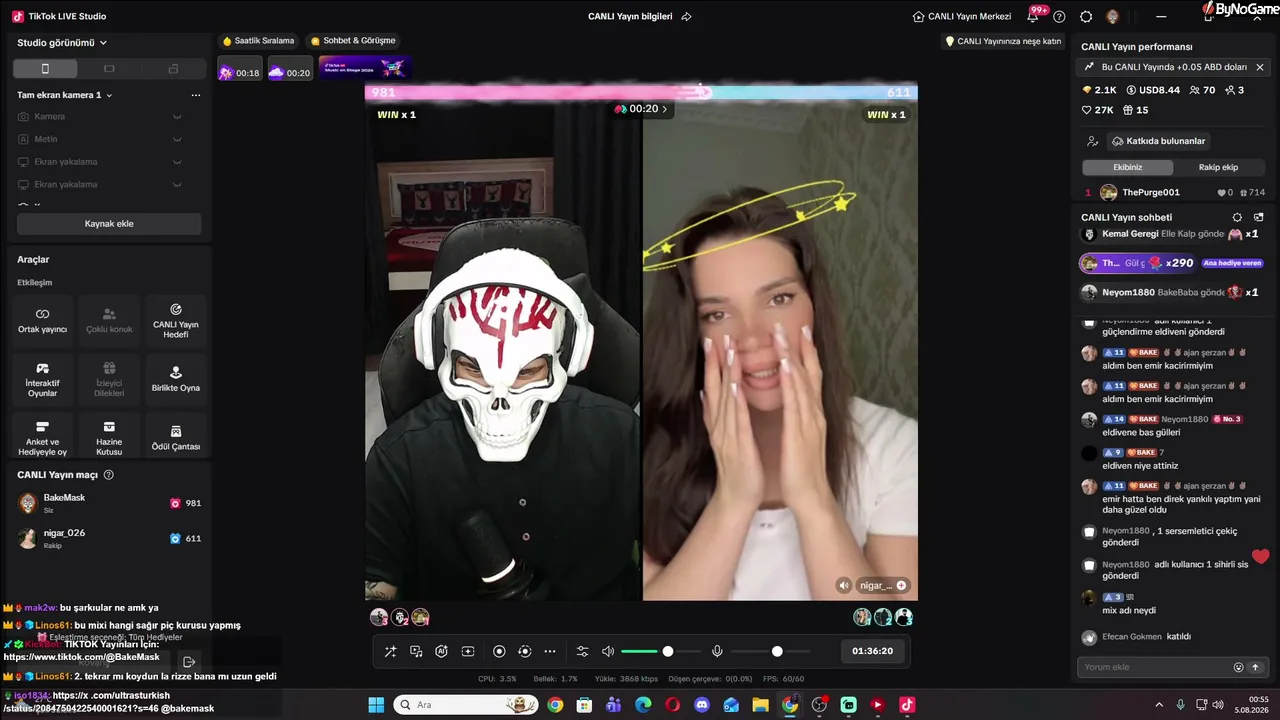Open the Music on Stage banner thumbnail
1280x720 pixels.
(365, 67)
